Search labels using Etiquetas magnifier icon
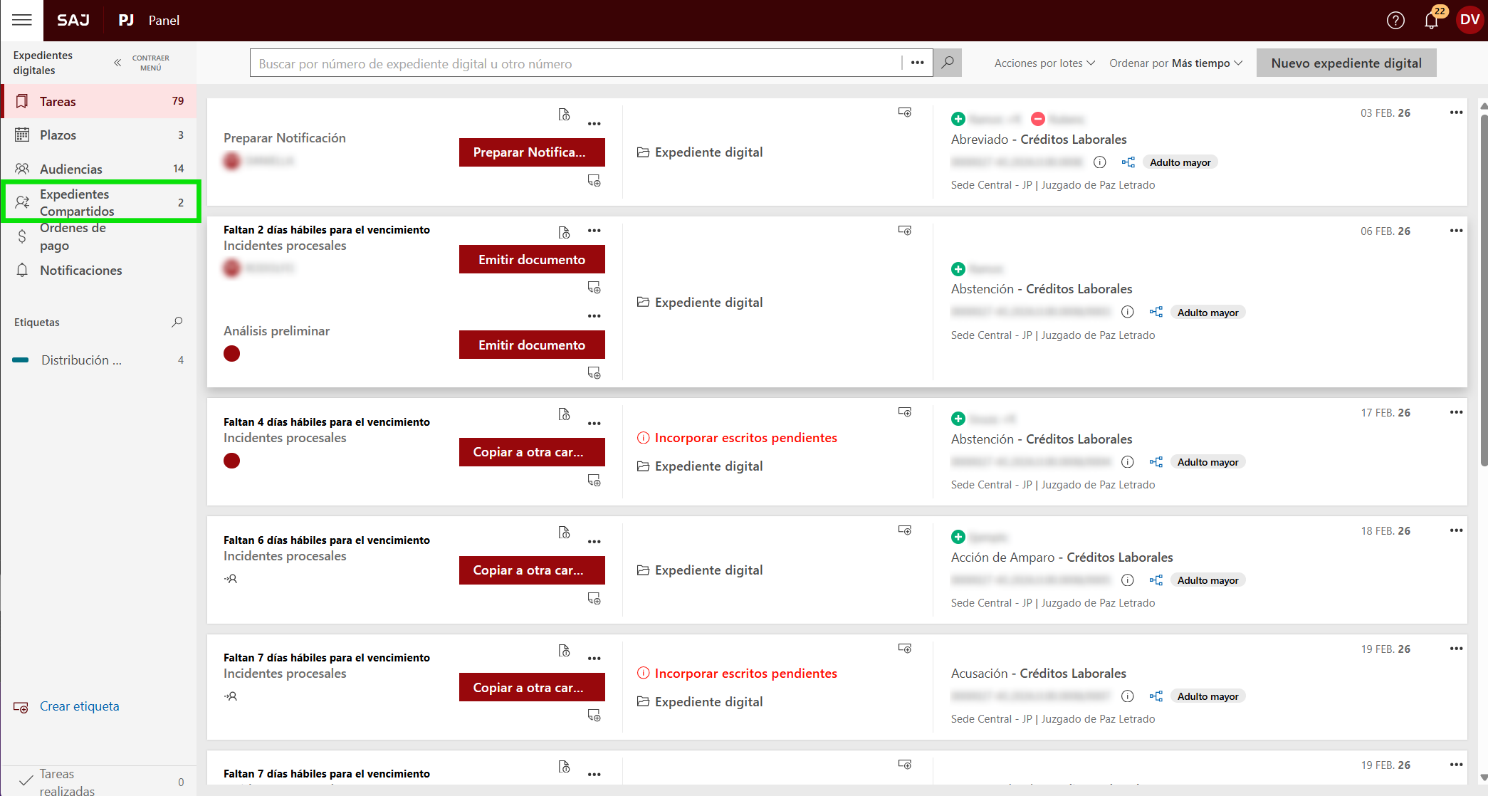1488x796 pixels. click(x=177, y=322)
